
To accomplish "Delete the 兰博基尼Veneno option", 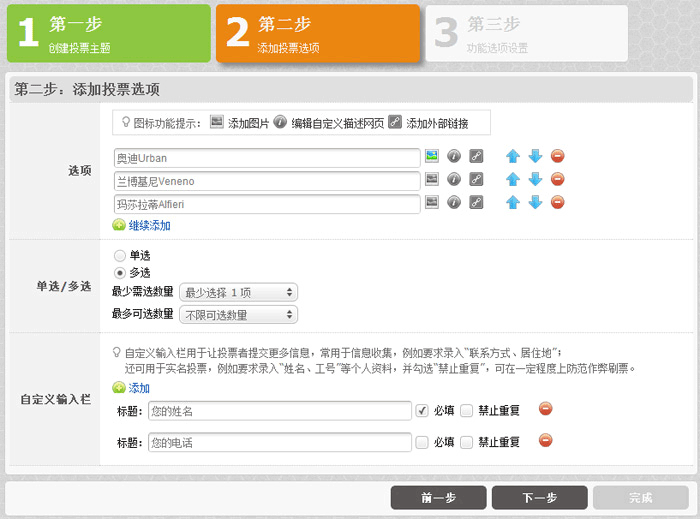I will point(557,179).
